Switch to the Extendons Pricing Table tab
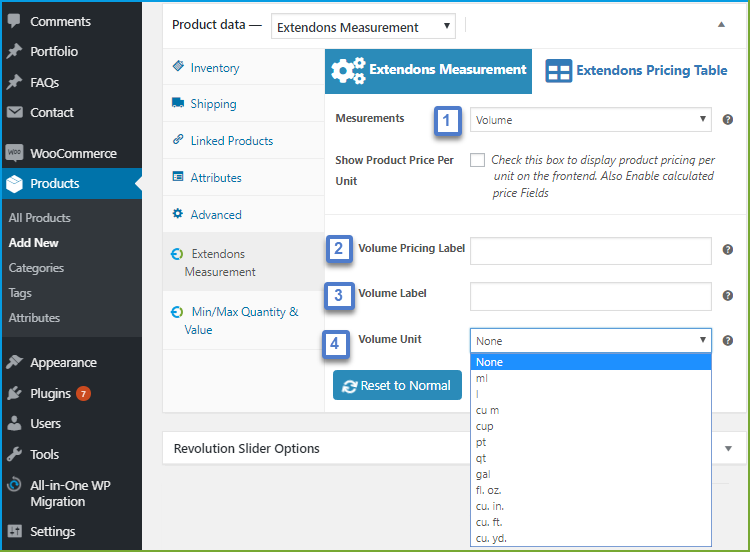Image resolution: width=750 pixels, height=552 pixels. pos(636,71)
